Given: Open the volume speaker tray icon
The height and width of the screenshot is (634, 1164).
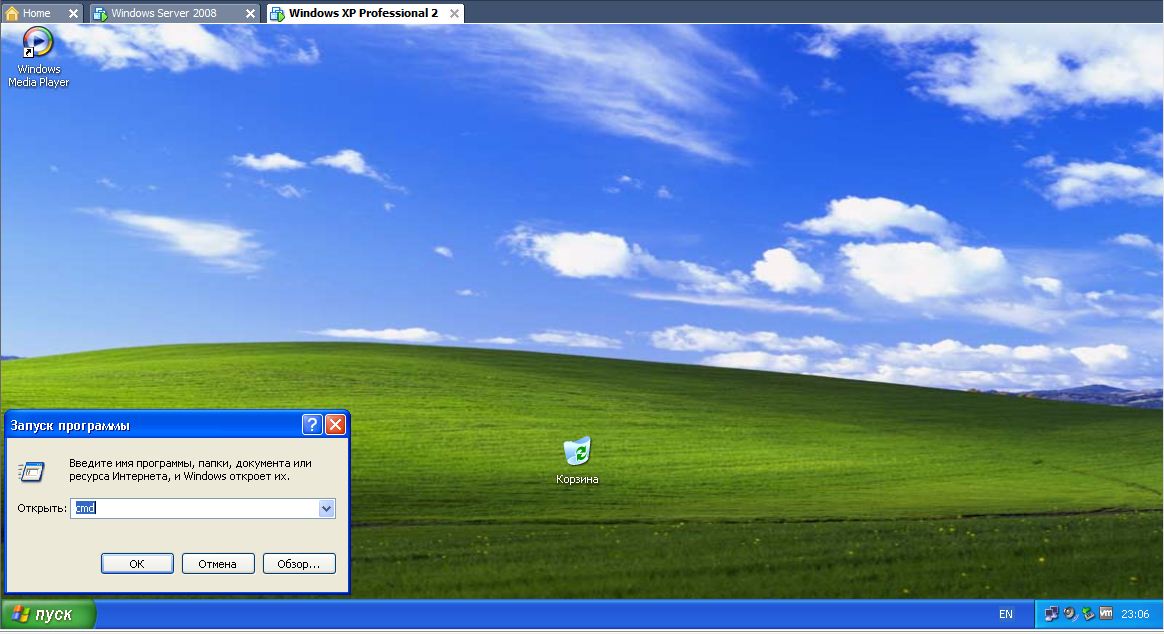Looking at the screenshot, I should [1070, 614].
